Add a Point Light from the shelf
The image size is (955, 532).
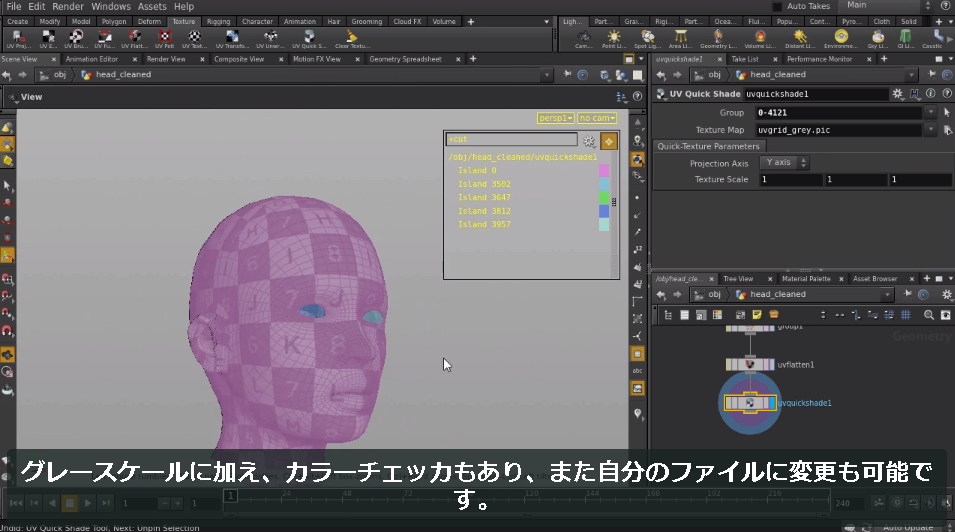tap(613, 39)
